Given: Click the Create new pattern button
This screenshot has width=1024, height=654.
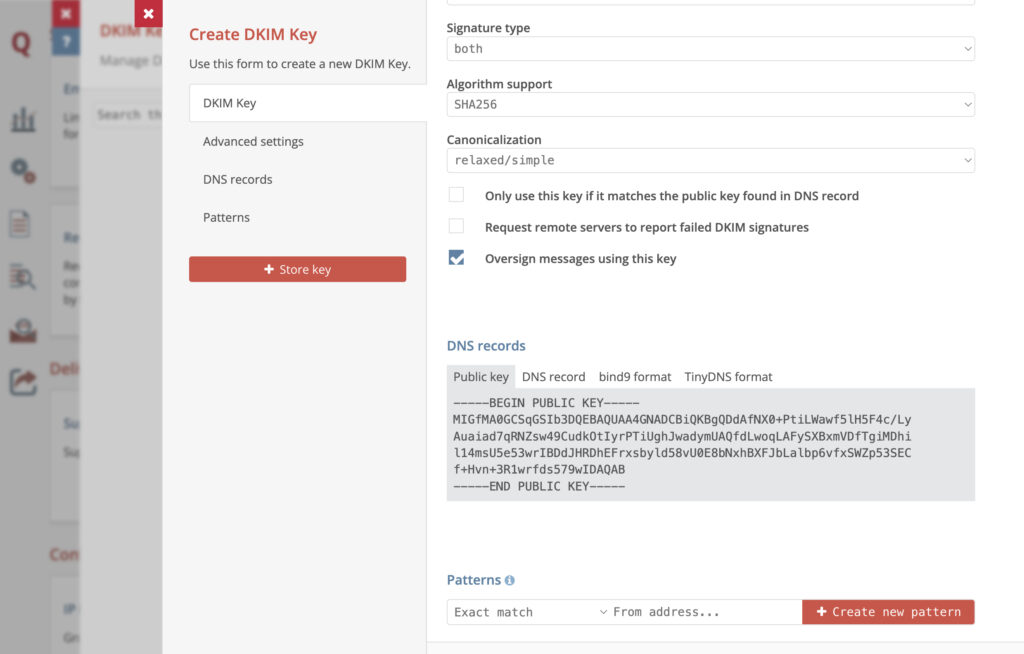Looking at the screenshot, I should pos(888,612).
